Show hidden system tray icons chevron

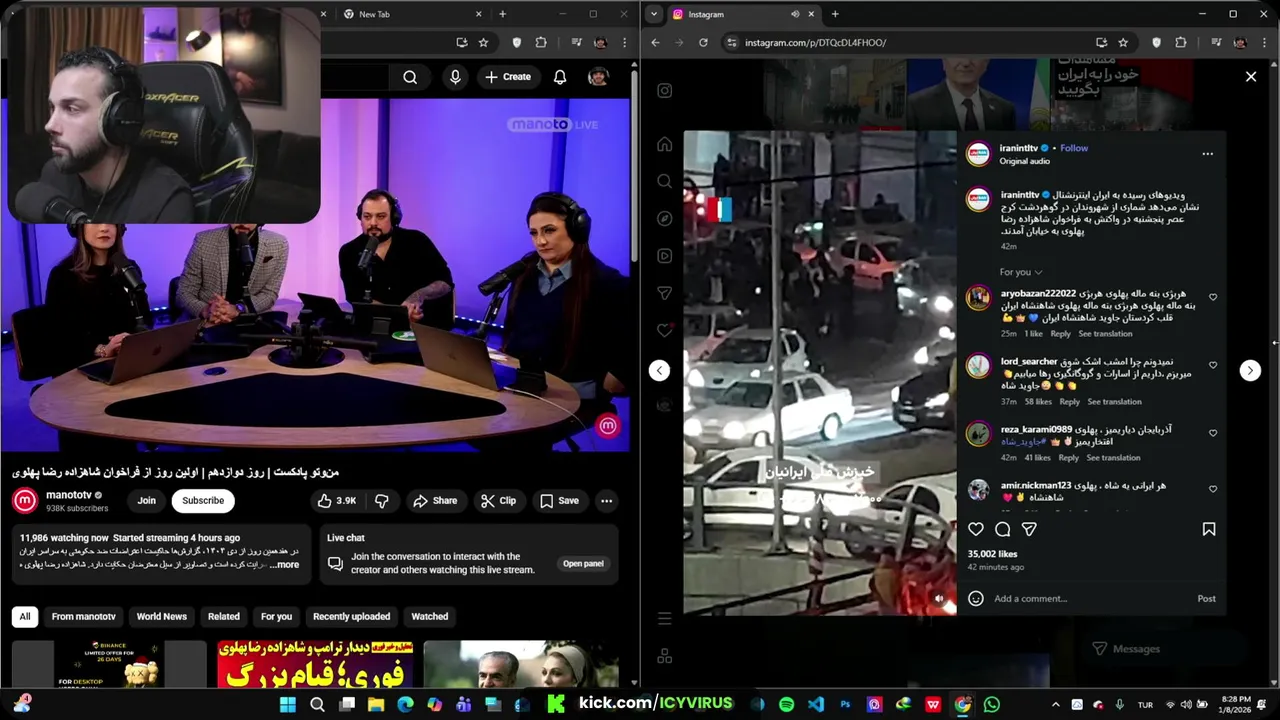pyautogui.click(x=1055, y=705)
